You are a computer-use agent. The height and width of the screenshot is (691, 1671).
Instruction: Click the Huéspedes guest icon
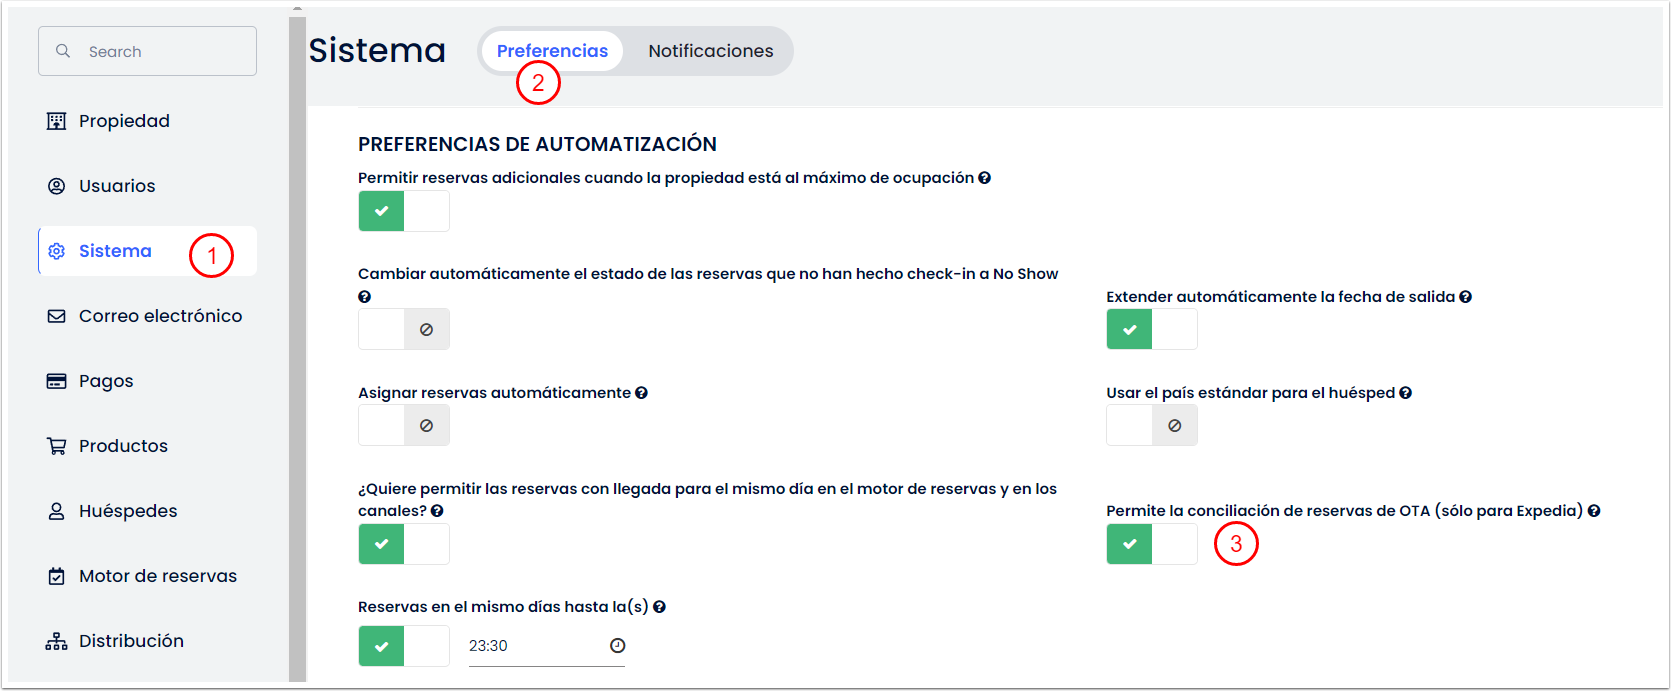[x=57, y=511]
